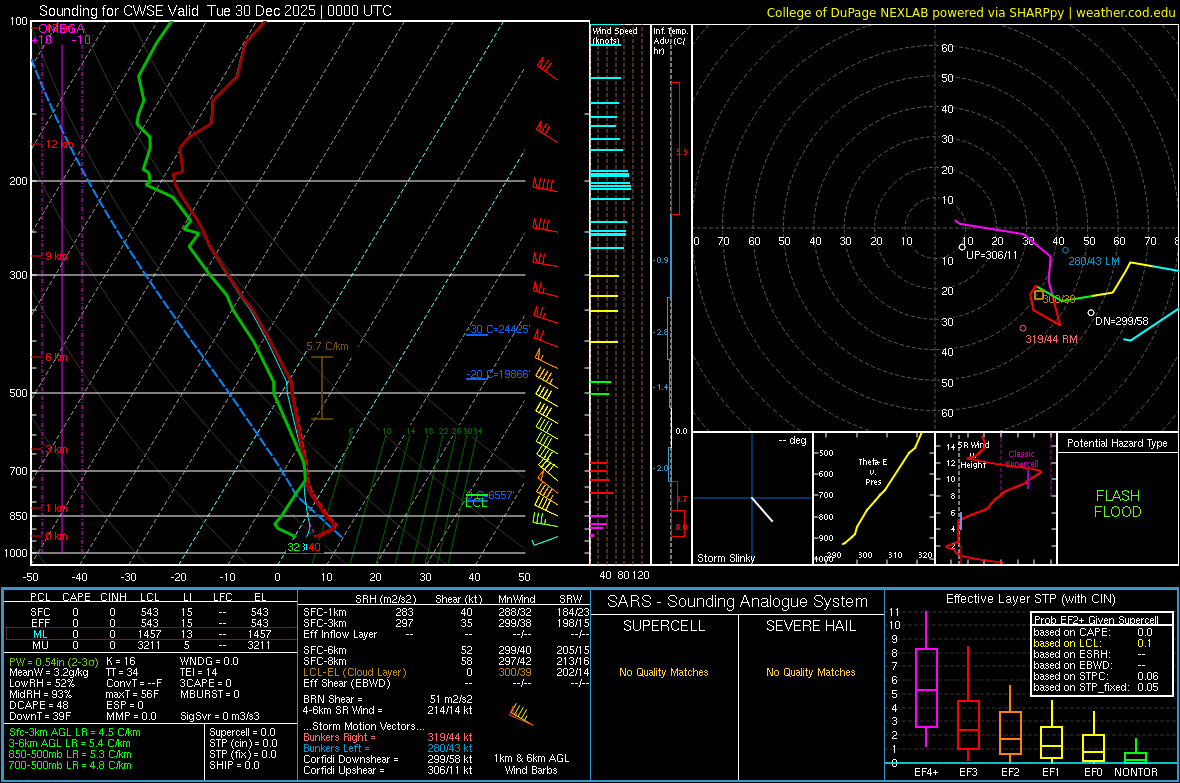Click 'No Quality Matches' under SUPERCELL
Screen dimensions: 1180x783
point(664,672)
